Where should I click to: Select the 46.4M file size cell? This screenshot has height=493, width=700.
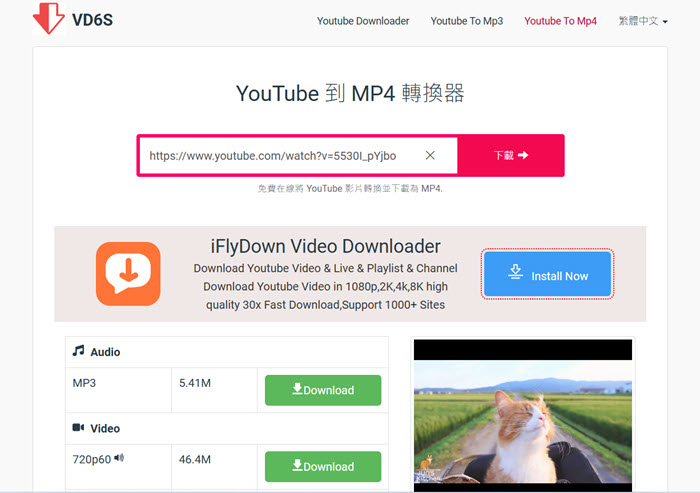214,466
